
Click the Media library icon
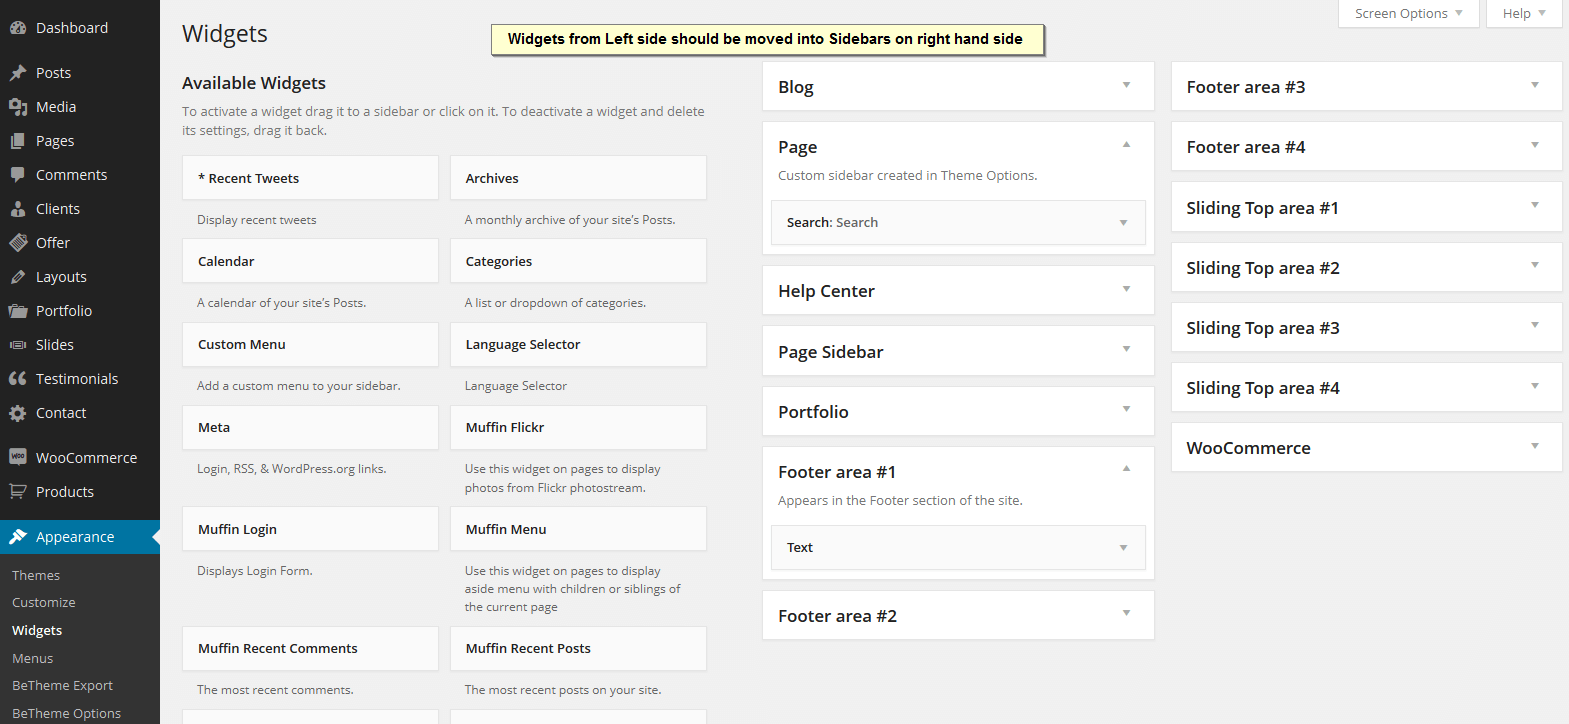(18, 107)
